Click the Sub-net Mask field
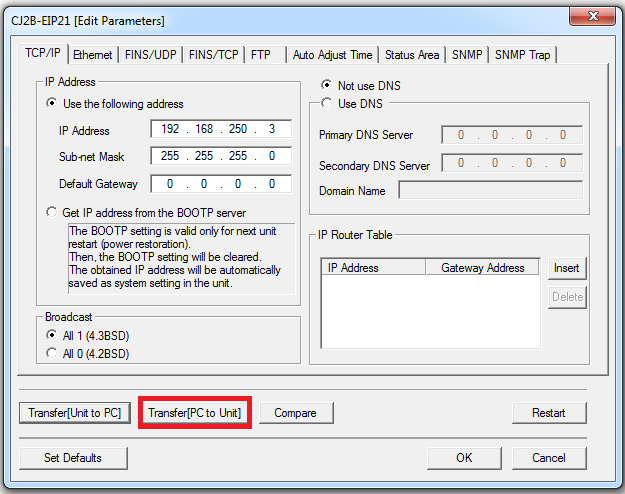 pos(221,156)
